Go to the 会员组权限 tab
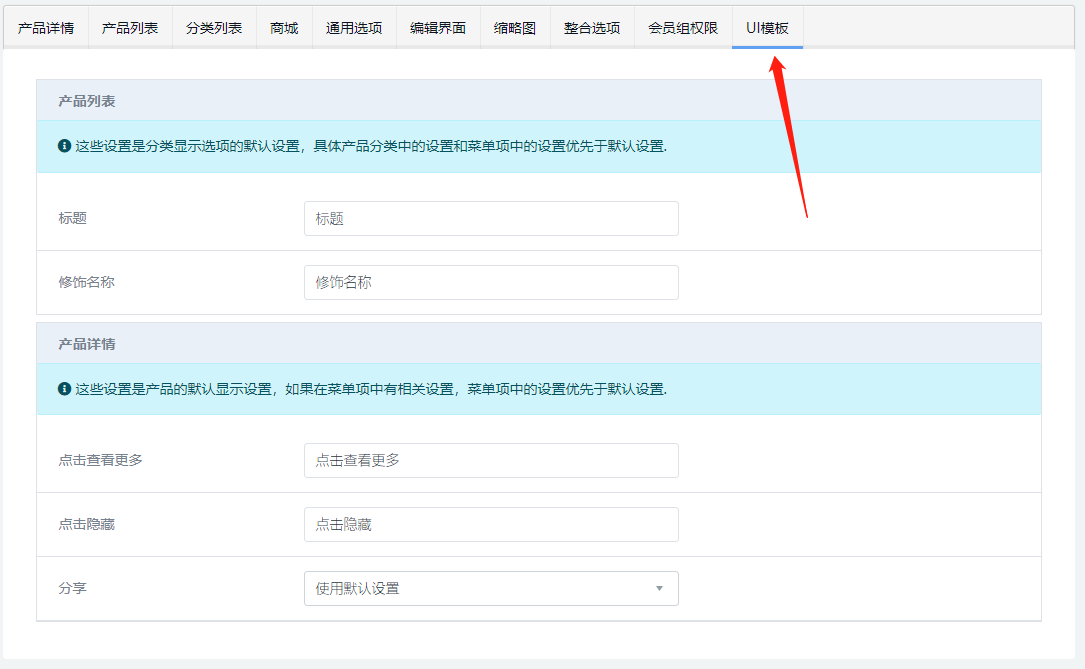1085x669 pixels. 683,28
